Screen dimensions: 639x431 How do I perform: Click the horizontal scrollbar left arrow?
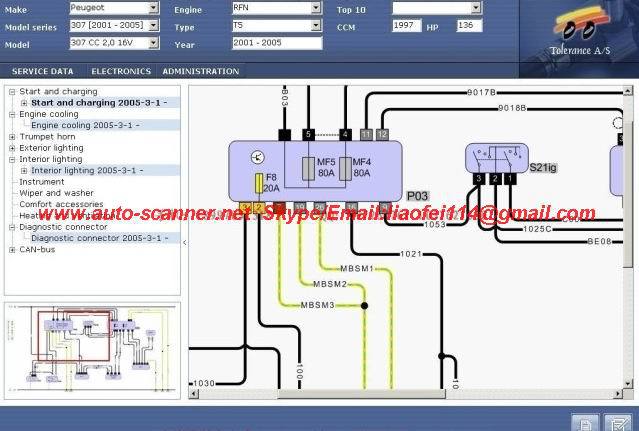pyautogui.click(x=194, y=394)
